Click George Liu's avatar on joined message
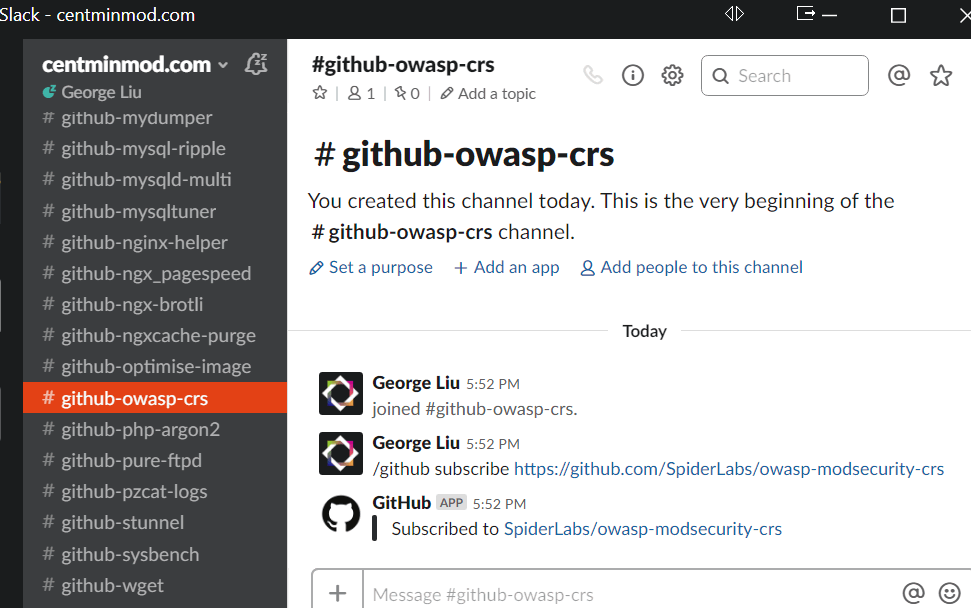Image resolution: width=971 pixels, height=608 pixels. click(341, 393)
